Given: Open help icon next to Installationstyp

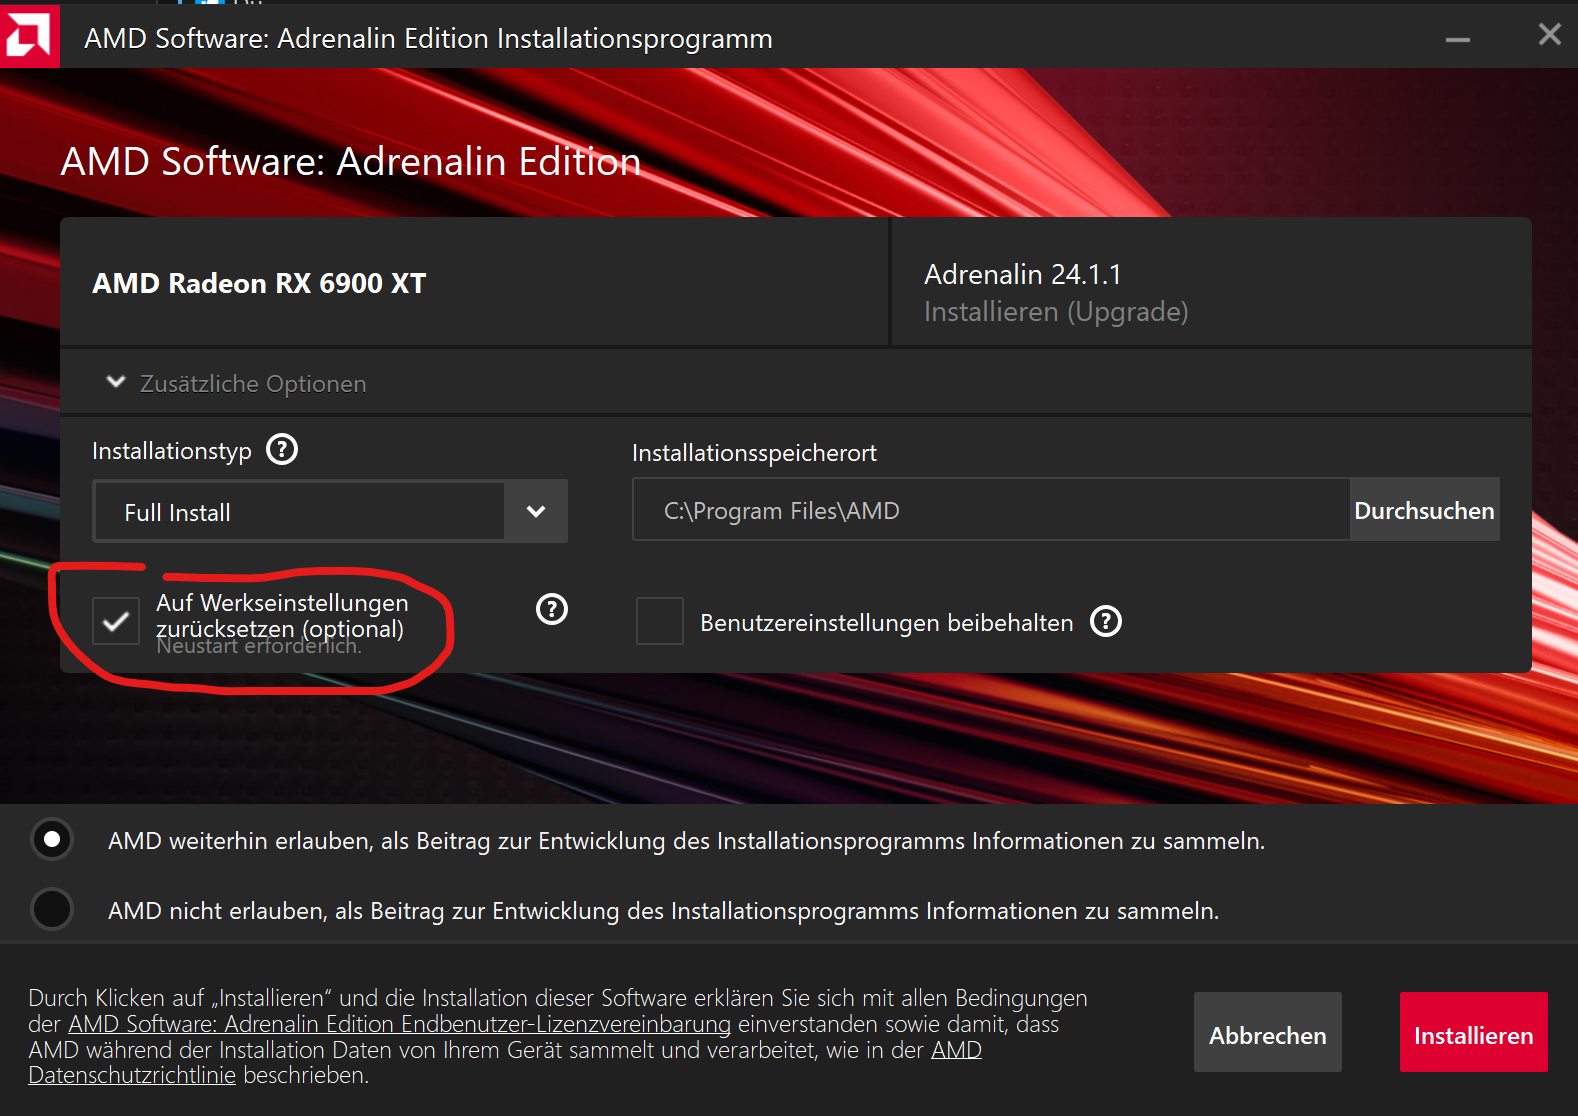Looking at the screenshot, I should click(282, 449).
